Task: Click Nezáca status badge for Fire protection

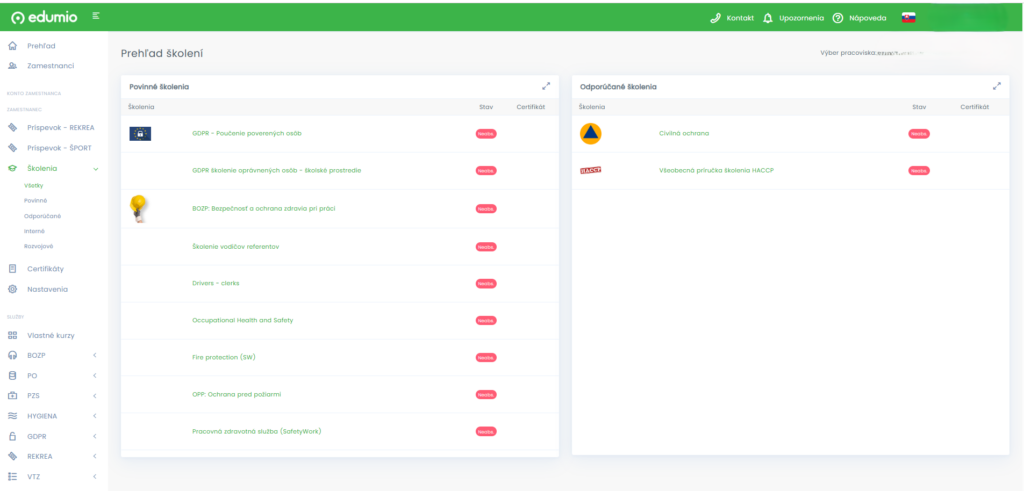Action: [x=486, y=357]
